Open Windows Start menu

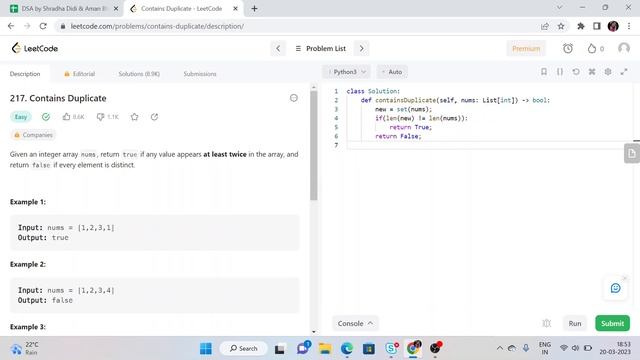point(206,349)
